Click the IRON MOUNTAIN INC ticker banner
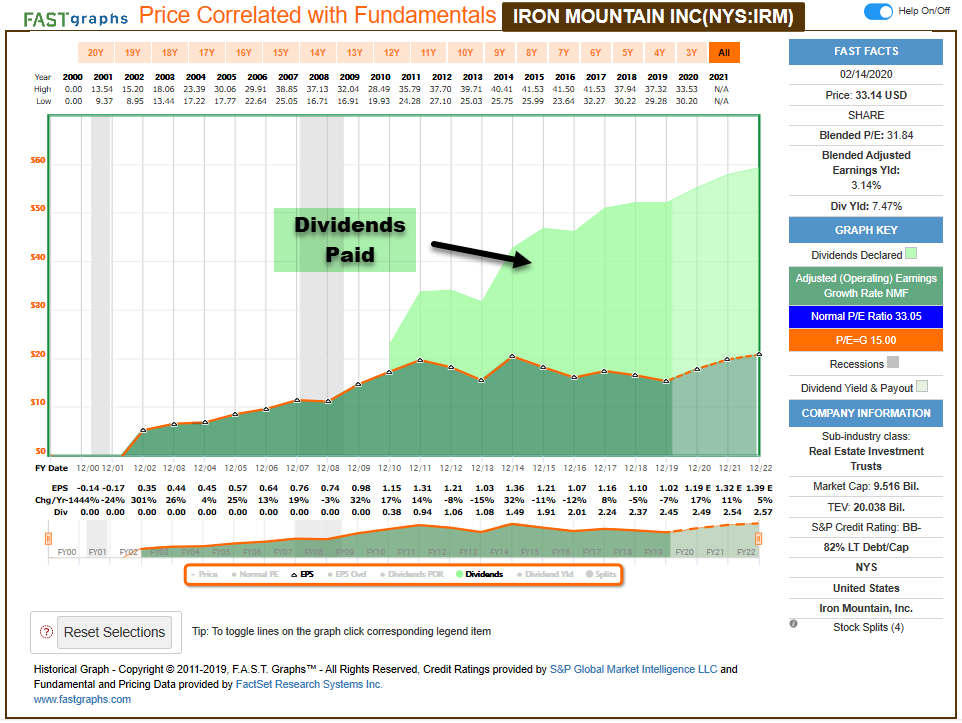 tap(653, 17)
